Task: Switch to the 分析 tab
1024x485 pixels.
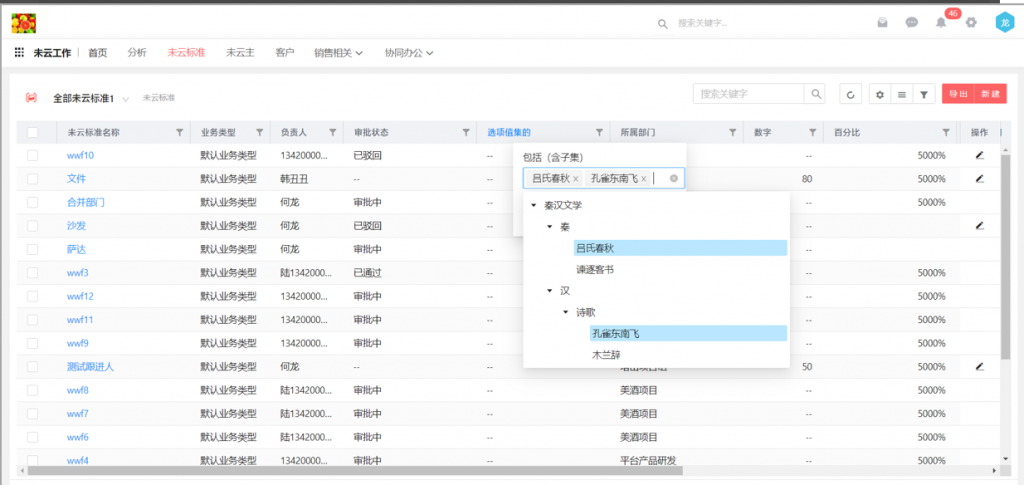Action: (137, 53)
